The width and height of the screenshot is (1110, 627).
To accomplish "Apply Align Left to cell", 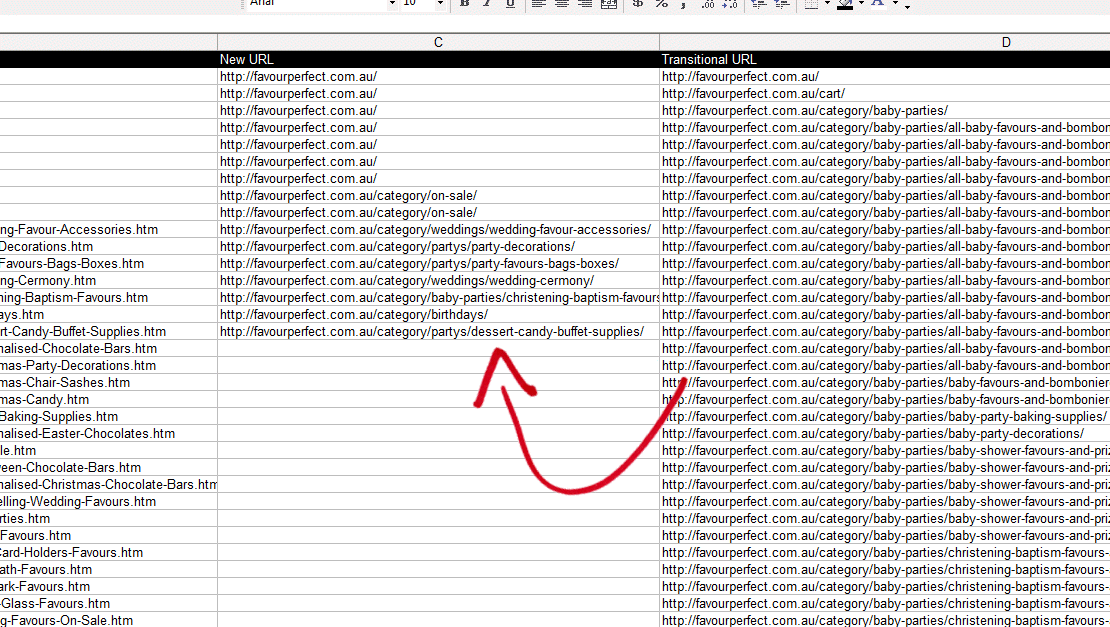I will coord(539,4).
